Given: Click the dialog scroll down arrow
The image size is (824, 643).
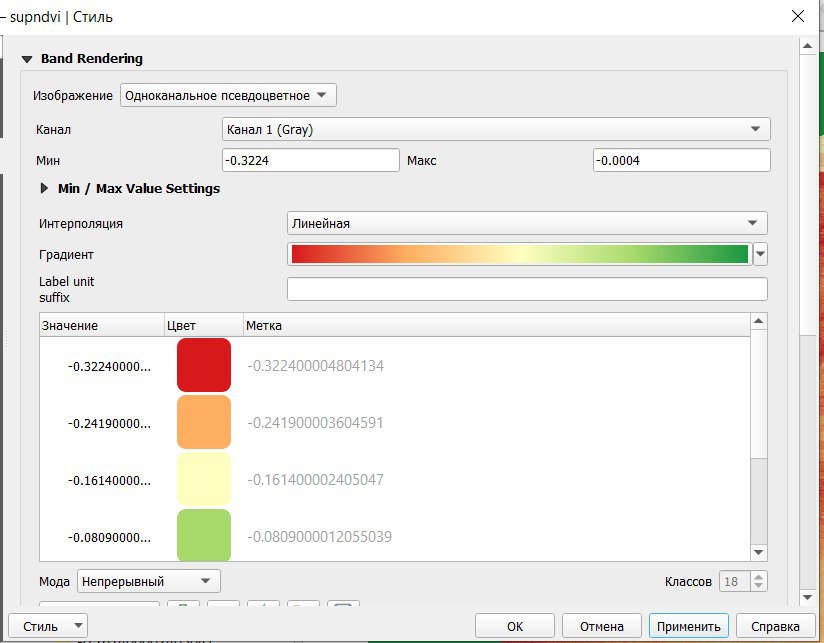Looking at the screenshot, I should pyautogui.click(x=808, y=597).
